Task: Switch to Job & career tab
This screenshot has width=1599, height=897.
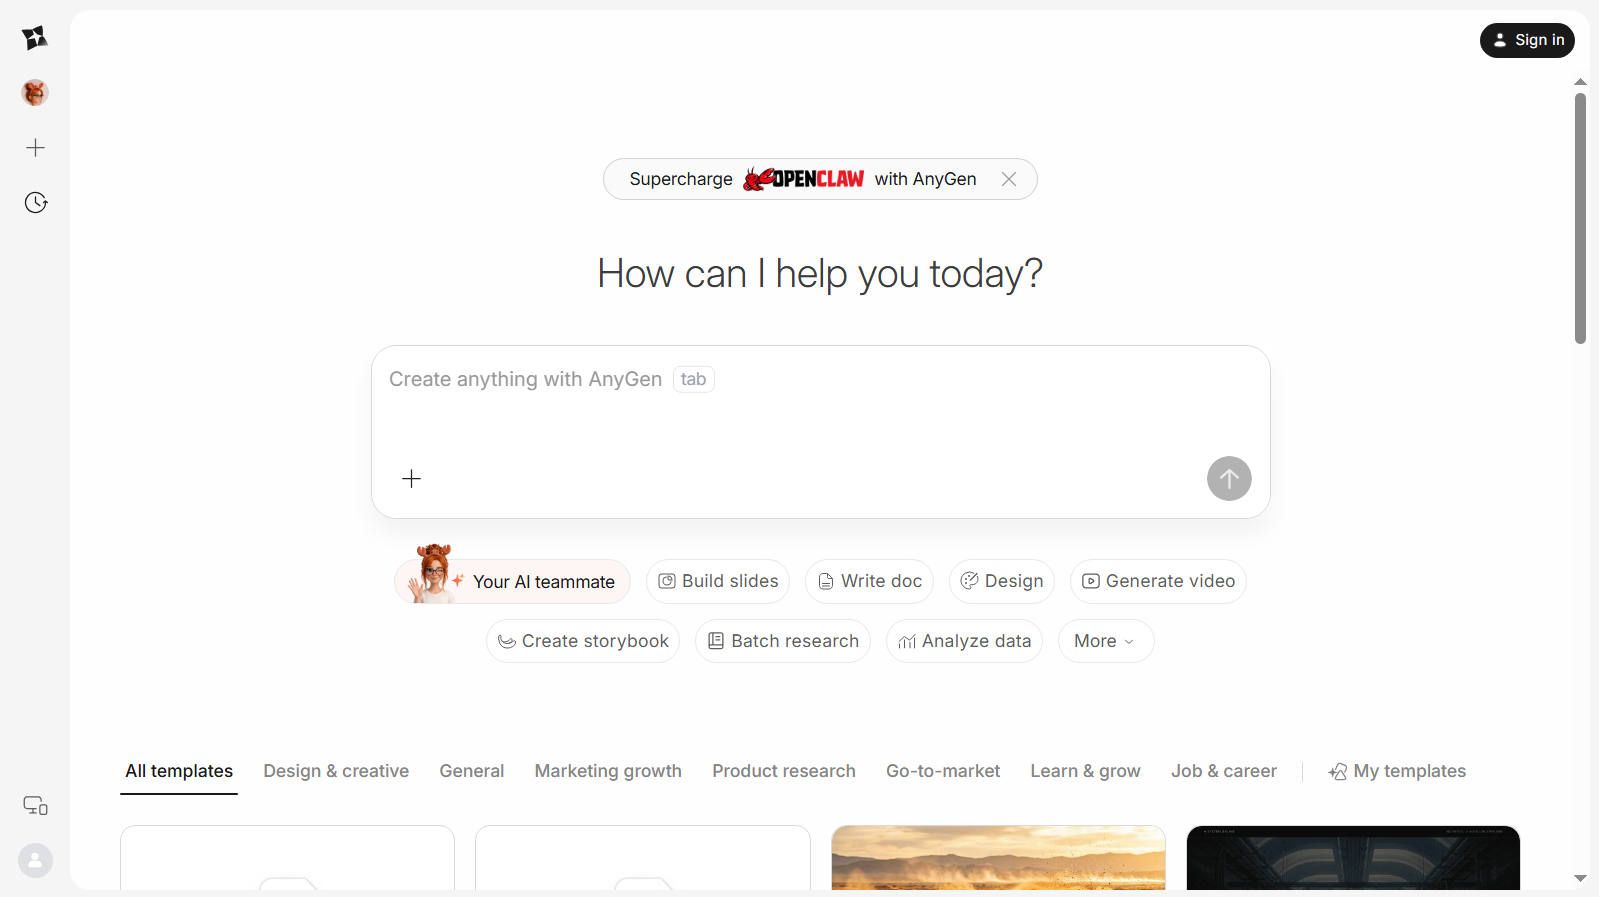Action: pyautogui.click(x=1224, y=771)
